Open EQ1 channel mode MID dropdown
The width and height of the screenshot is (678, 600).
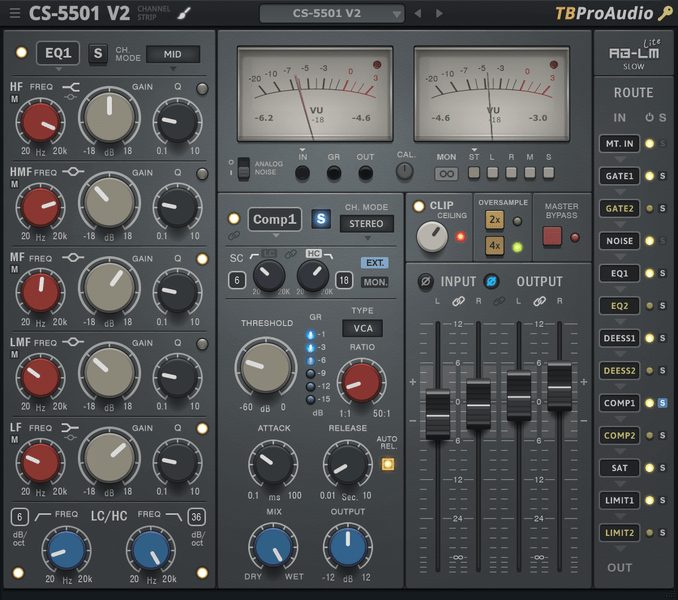(173, 54)
